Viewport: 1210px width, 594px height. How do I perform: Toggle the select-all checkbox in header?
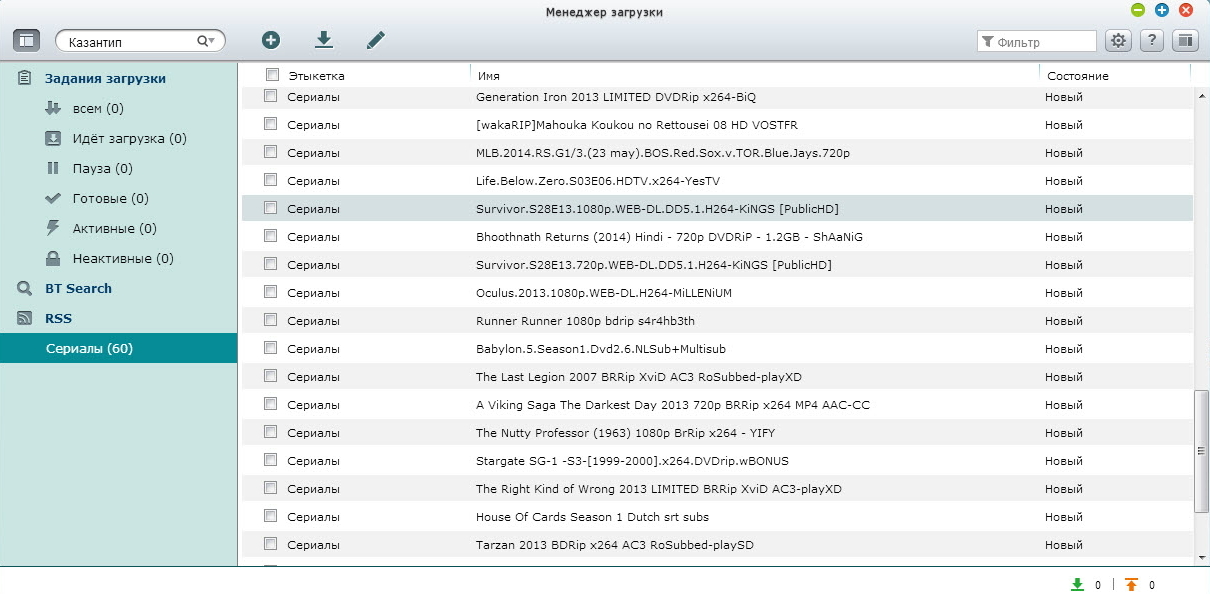point(272,74)
